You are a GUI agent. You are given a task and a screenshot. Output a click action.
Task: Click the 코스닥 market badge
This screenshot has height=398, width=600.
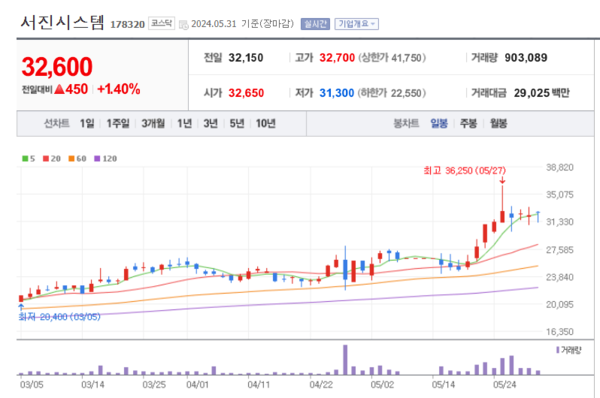click(x=161, y=23)
